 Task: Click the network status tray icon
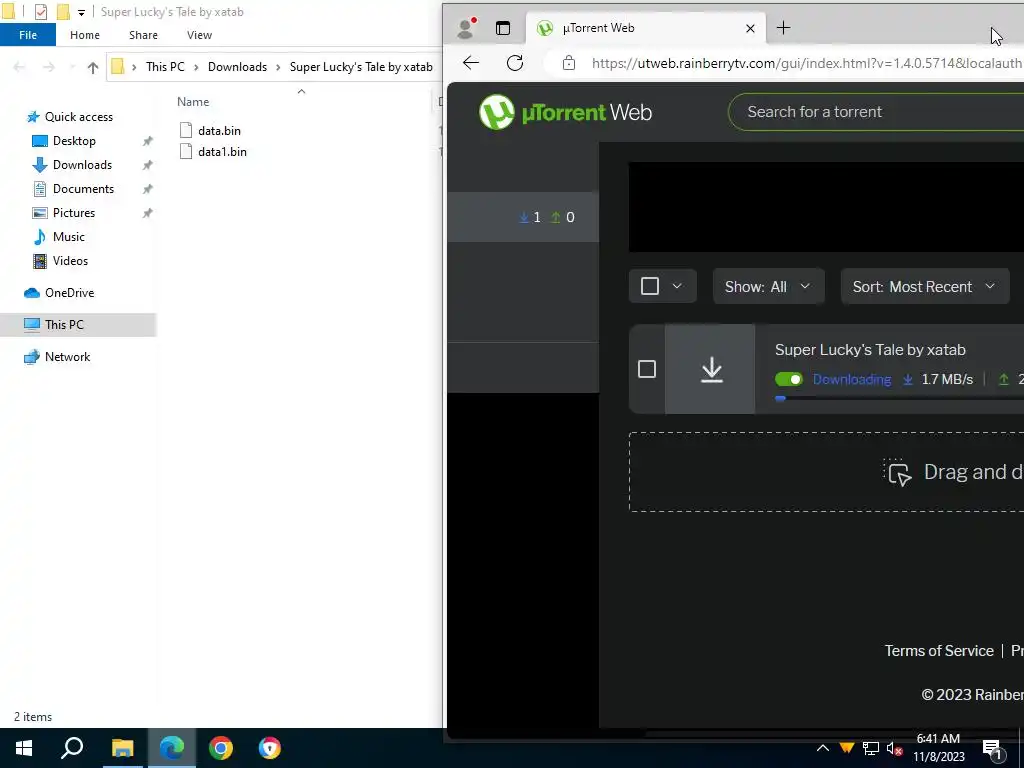pyautogui.click(x=871, y=748)
